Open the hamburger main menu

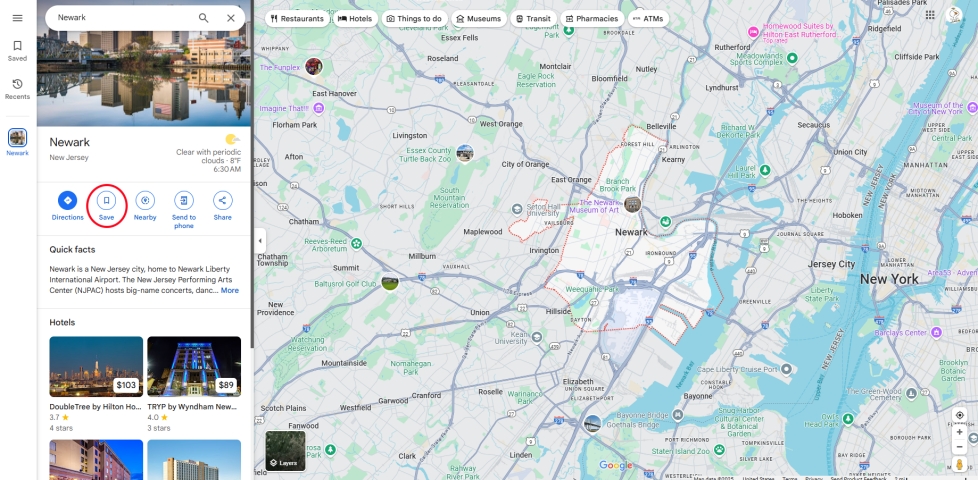[17, 18]
